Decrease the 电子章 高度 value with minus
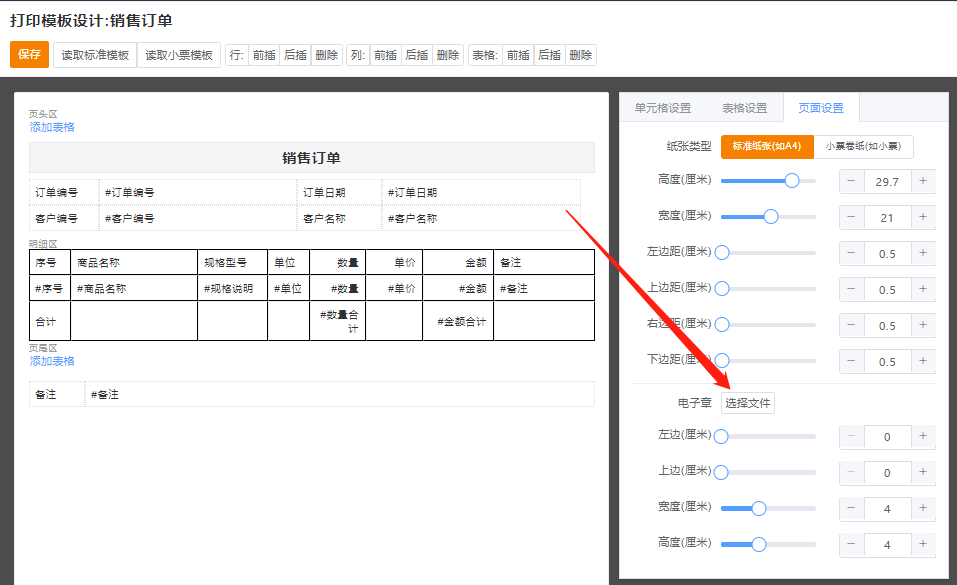 (851, 545)
